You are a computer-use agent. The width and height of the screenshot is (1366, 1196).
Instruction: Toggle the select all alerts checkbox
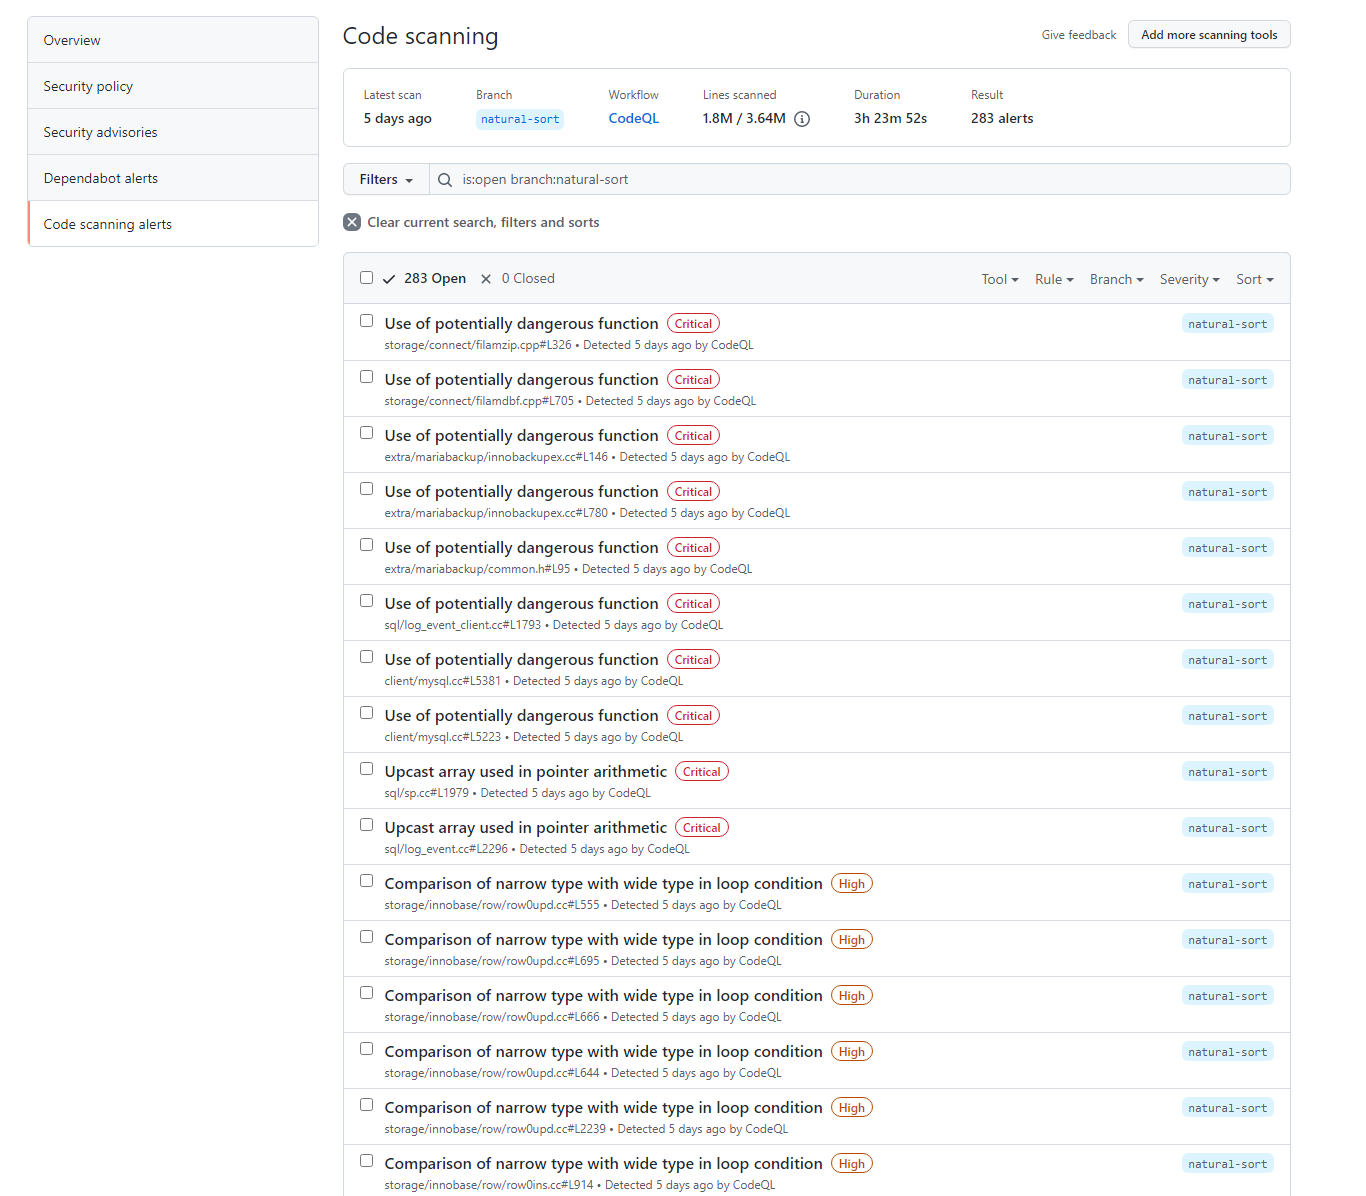(x=366, y=278)
